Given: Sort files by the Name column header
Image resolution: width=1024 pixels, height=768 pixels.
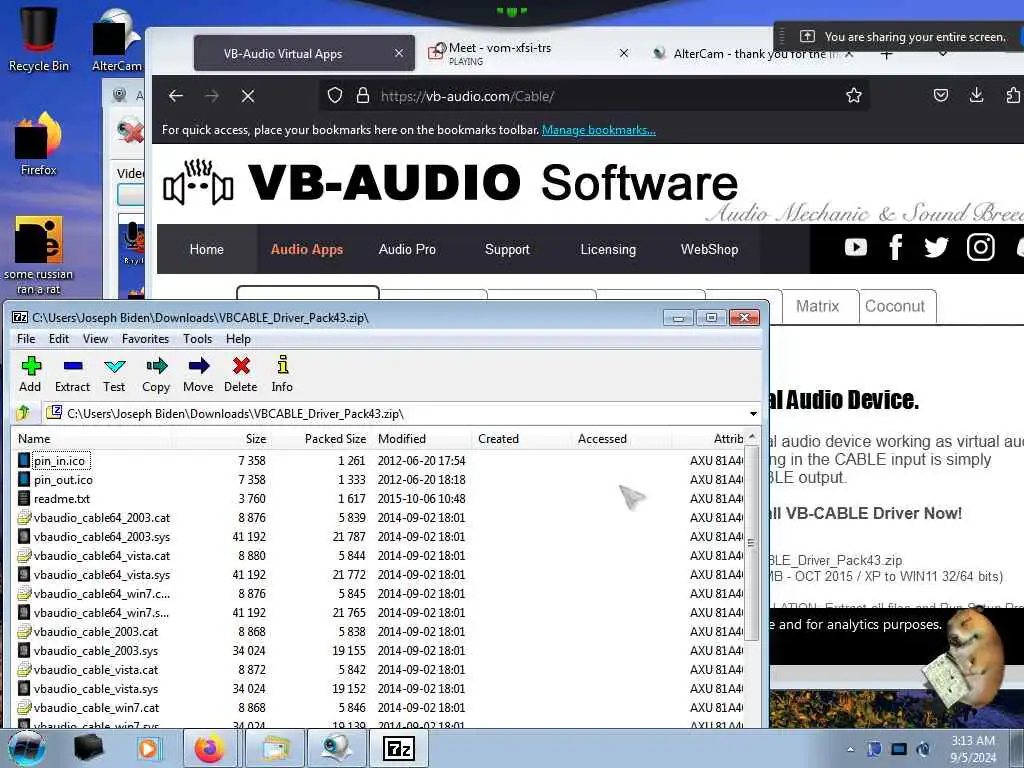Looking at the screenshot, I should coord(91,439).
